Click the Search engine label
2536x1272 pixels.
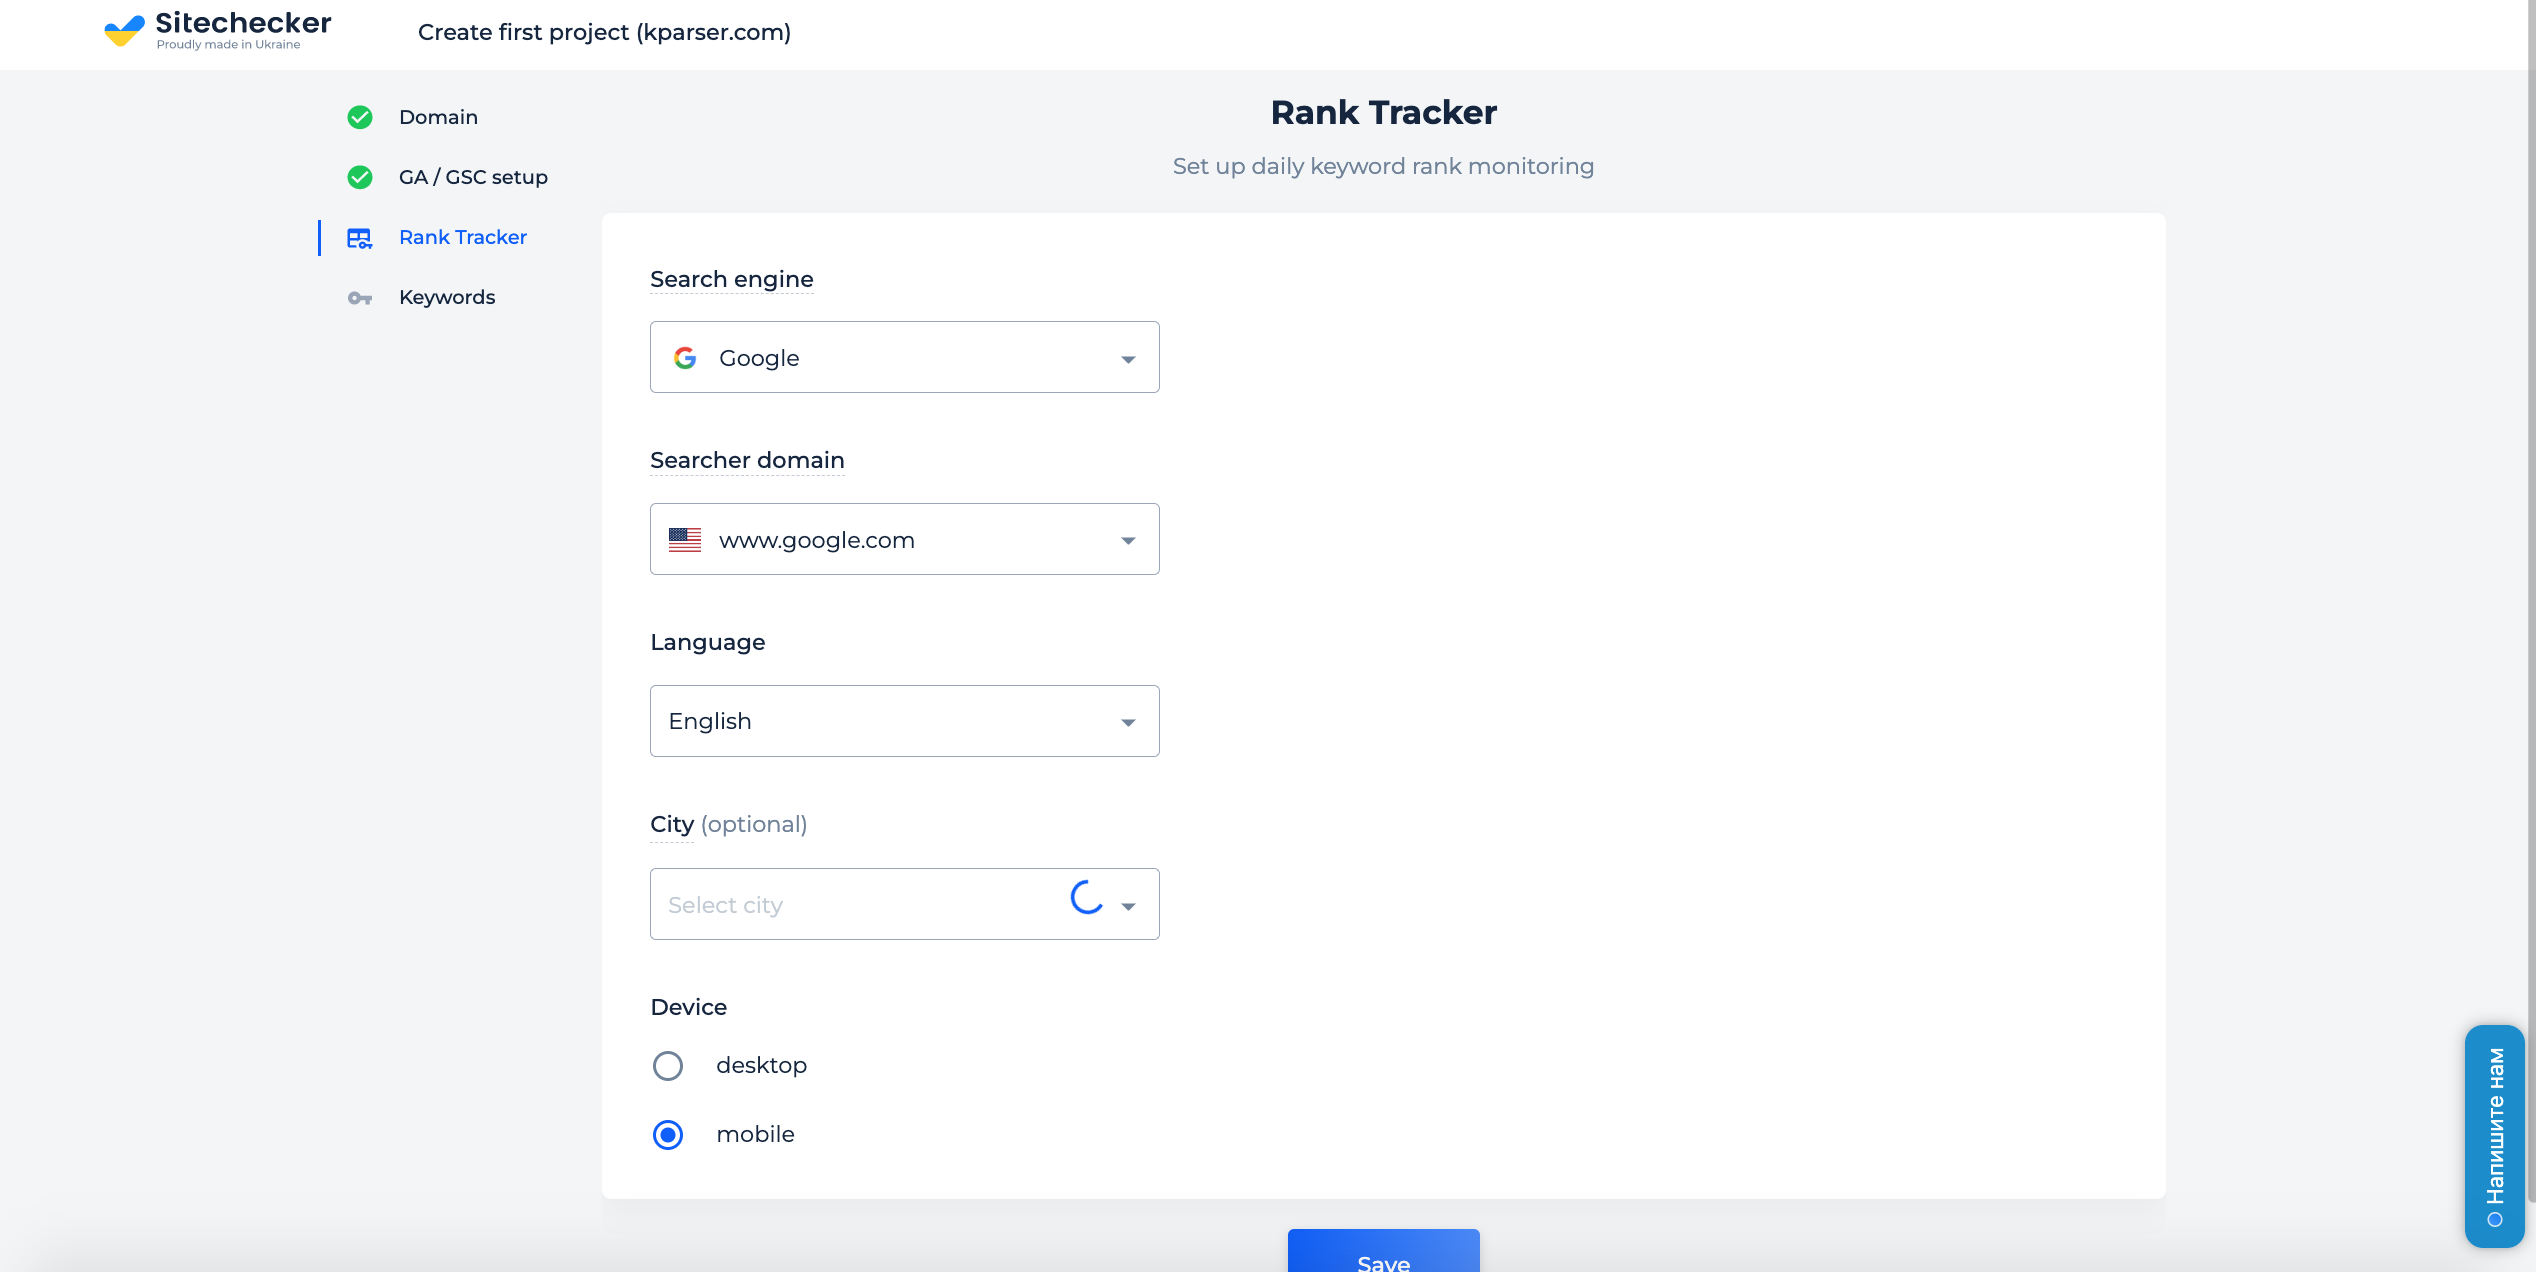(x=732, y=279)
